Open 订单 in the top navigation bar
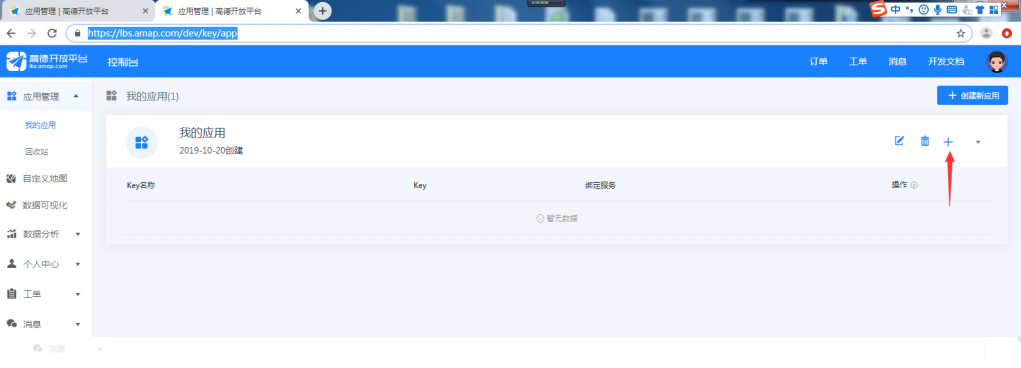The image size is (1021, 368). point(818,61)
